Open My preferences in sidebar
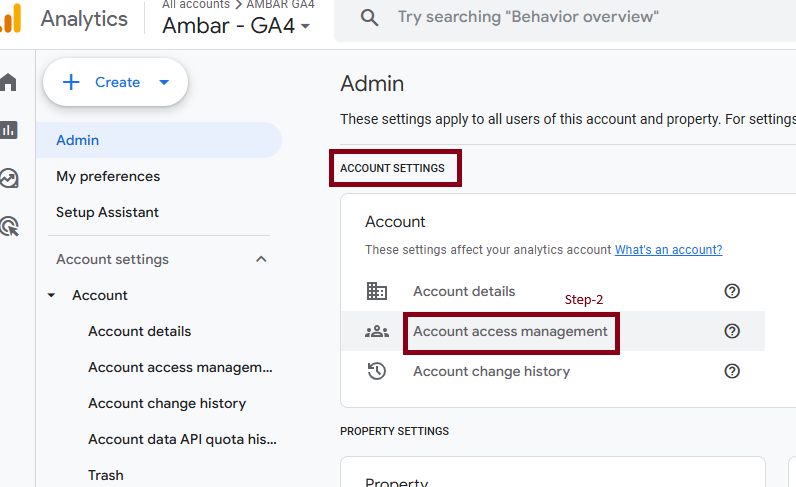 click(108, 176)
